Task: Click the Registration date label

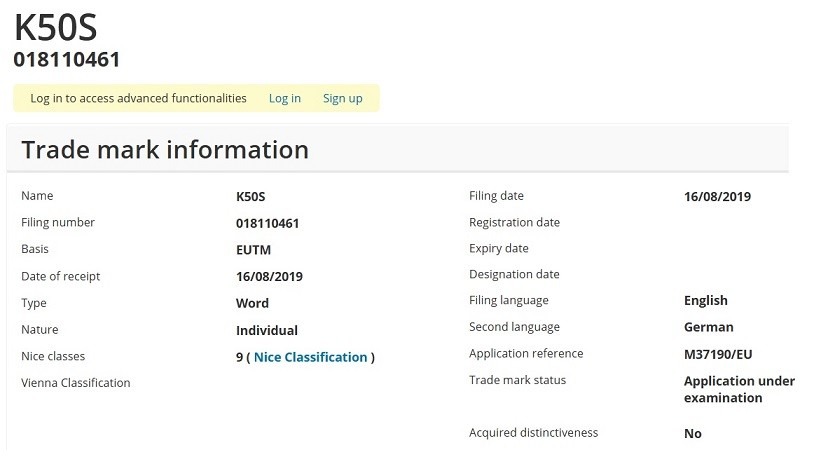Action: (x=514, y=222)
